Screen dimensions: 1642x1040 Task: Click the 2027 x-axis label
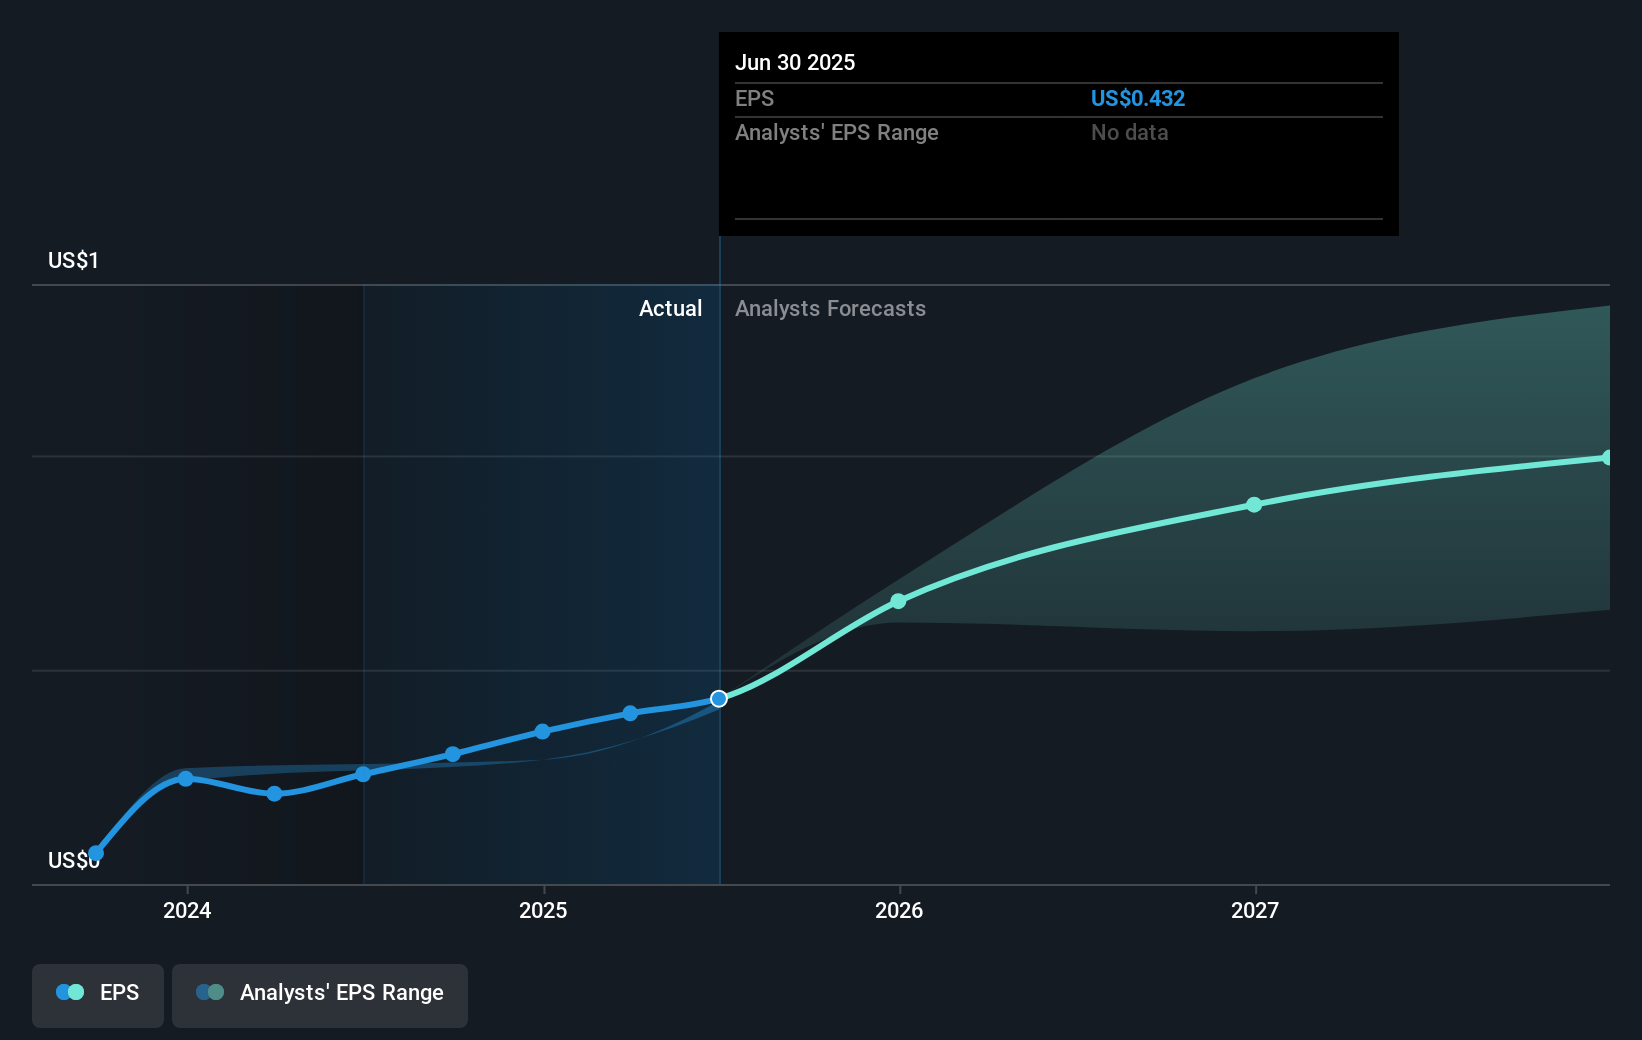point(1255,911)
